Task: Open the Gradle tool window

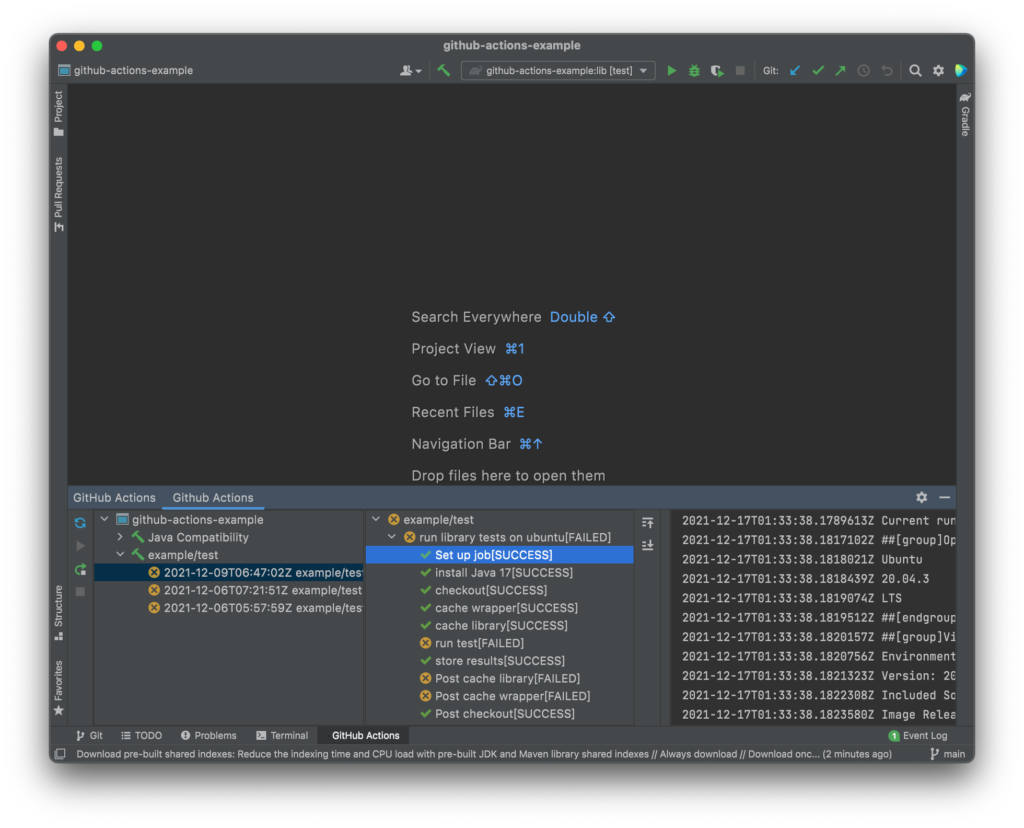Action: [x=965, y=114]
